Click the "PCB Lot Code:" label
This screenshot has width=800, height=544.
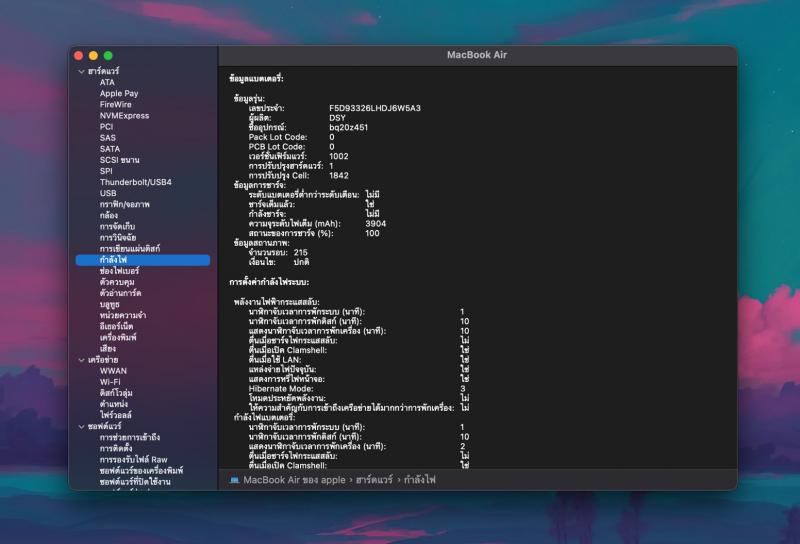pos(277,147)
